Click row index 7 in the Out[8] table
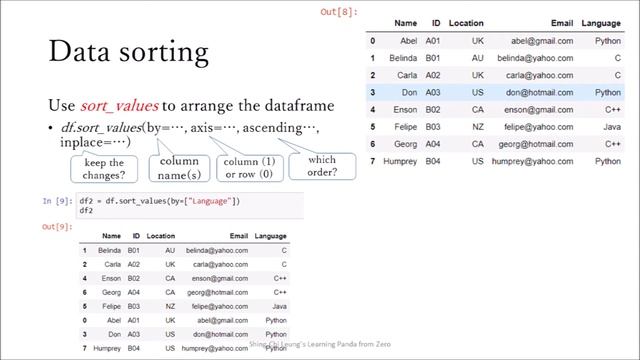The image size is (640, 360). click(373, 161)
